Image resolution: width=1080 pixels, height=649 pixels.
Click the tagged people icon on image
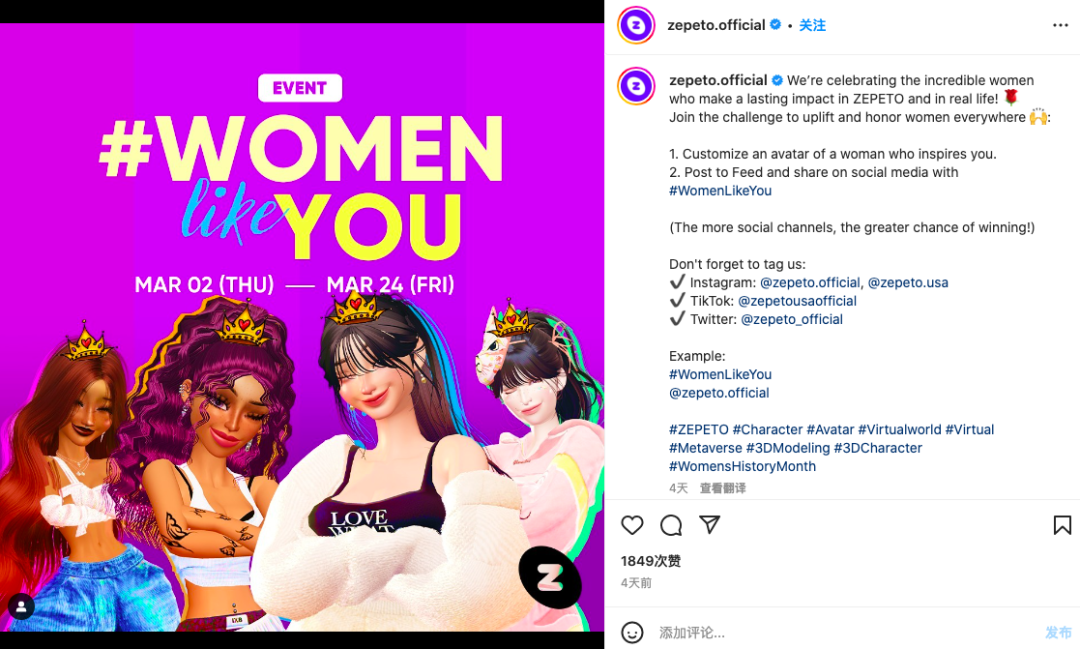coord(21,606)
